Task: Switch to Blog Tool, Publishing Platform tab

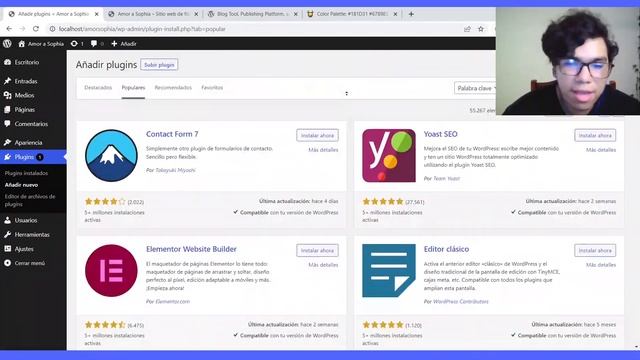Action: coord(252,14)
